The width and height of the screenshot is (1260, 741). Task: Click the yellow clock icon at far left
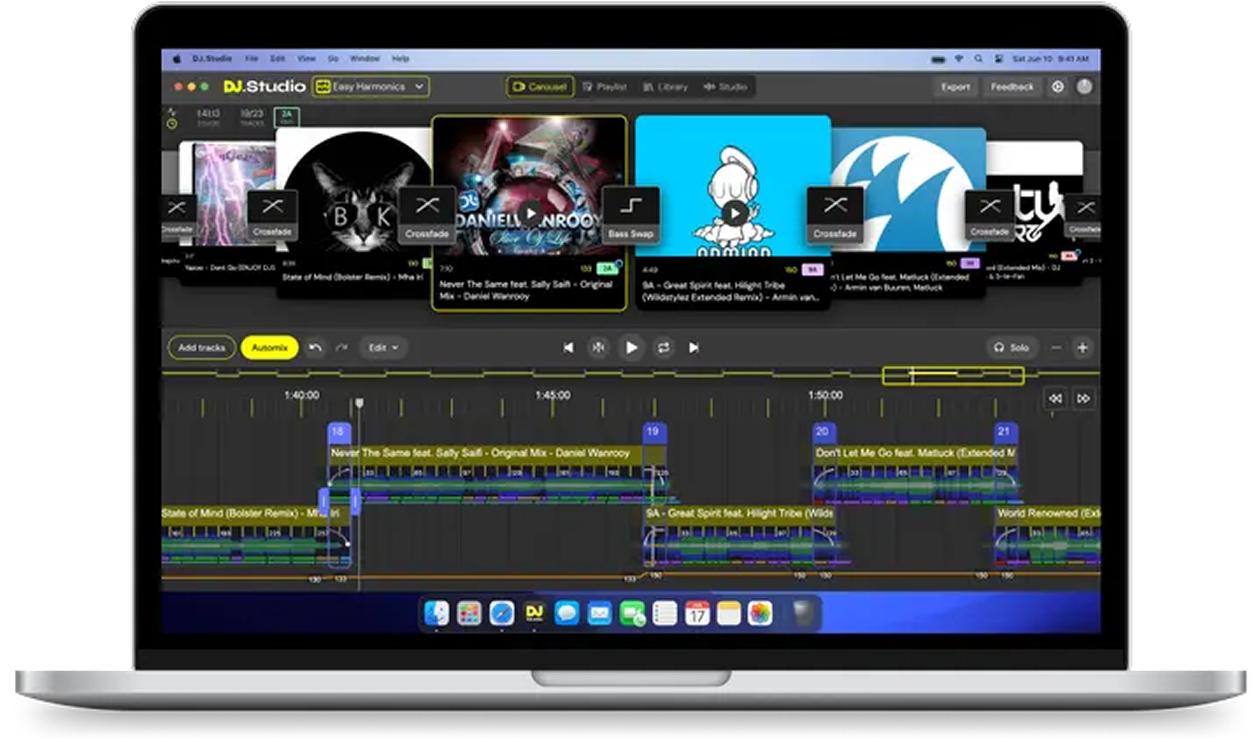pyautogui.click(x=172, y=124)
